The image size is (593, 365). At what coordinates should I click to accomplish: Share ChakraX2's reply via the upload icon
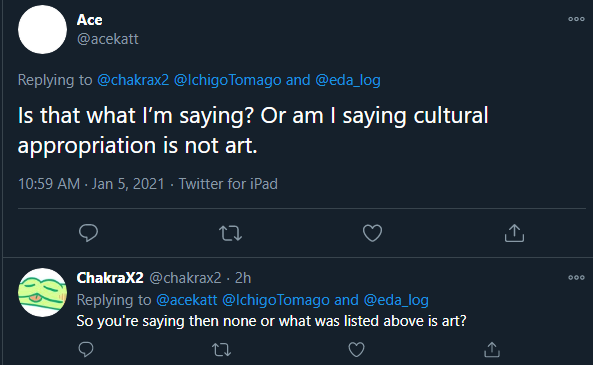click(x=492, y=349)
